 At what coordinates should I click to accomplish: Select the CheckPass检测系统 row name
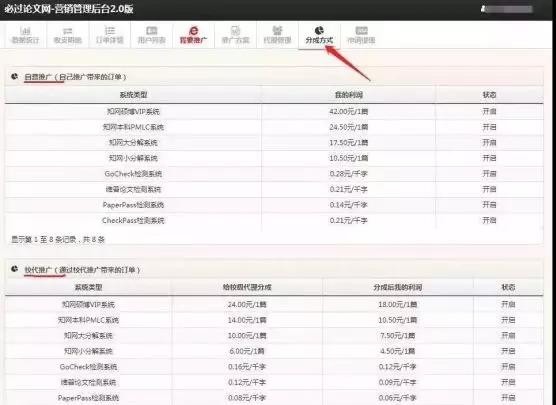point(133,221)
